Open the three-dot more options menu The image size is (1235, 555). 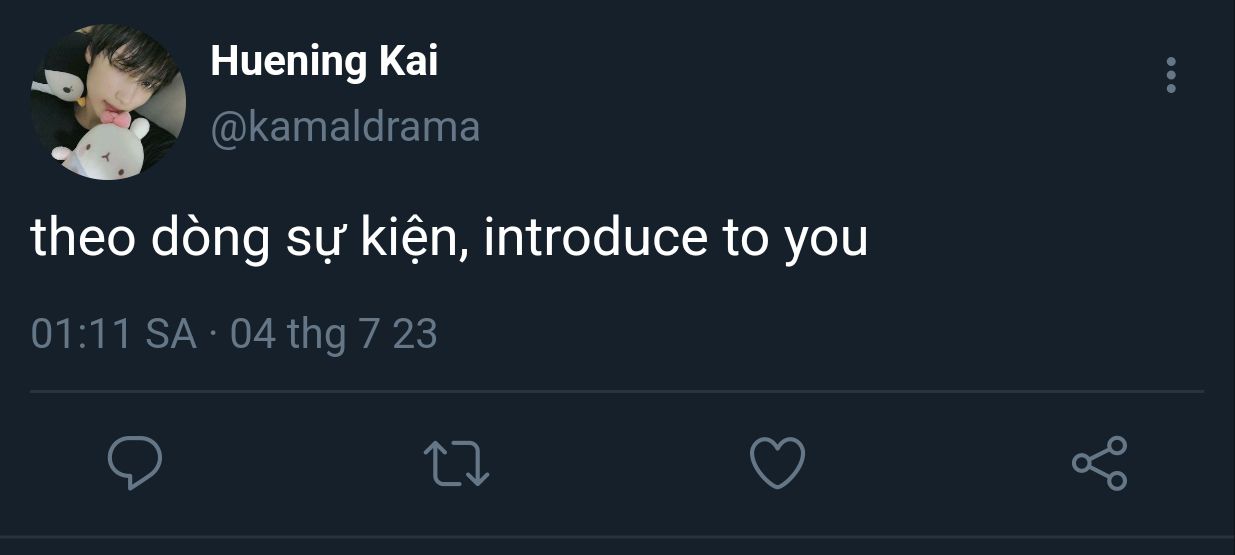1171,76
